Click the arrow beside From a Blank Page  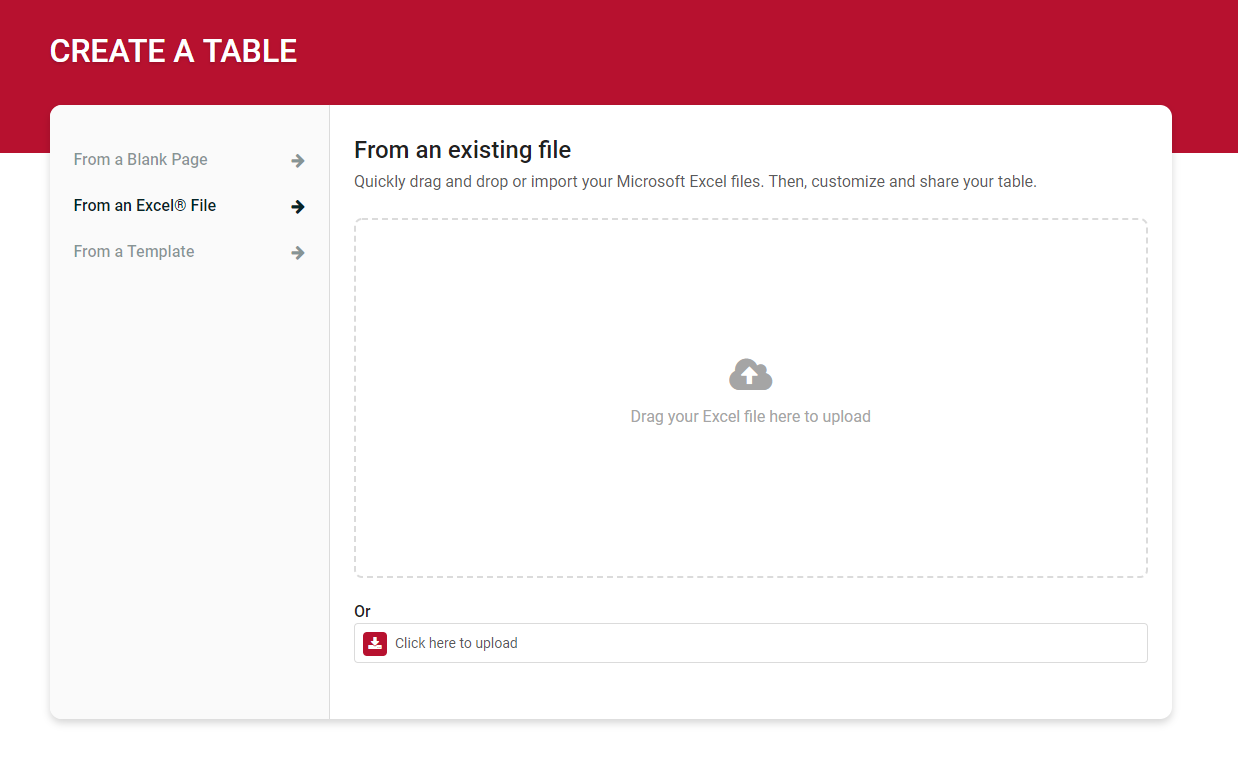(298, 161)
